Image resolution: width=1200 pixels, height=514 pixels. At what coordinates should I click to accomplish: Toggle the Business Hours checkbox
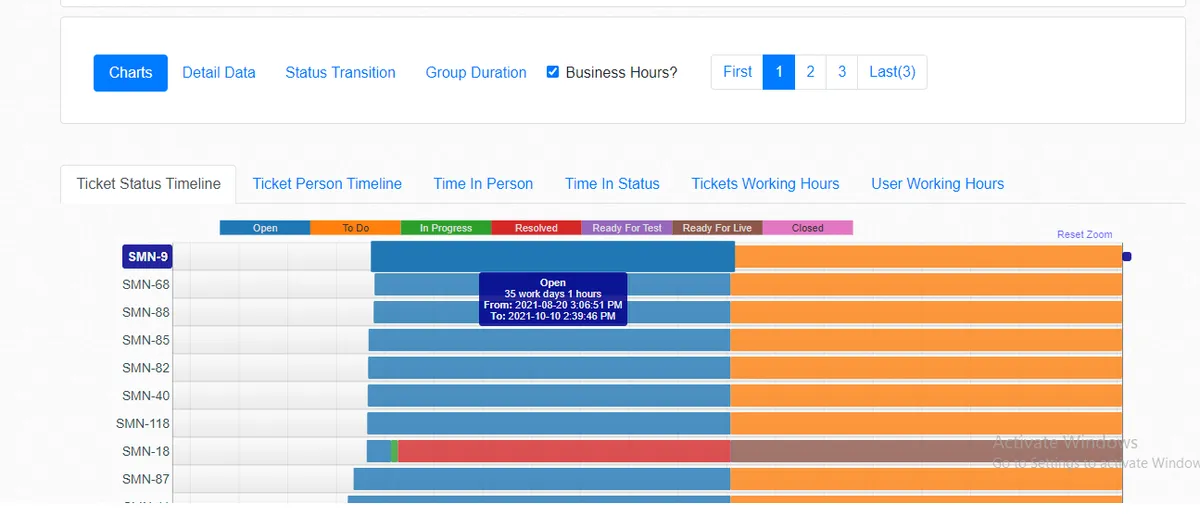coord(552,72)
